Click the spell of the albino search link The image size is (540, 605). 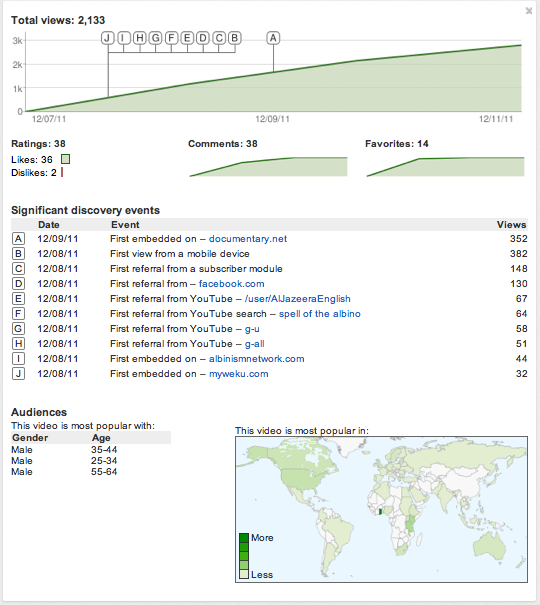[x=320, y=314]
